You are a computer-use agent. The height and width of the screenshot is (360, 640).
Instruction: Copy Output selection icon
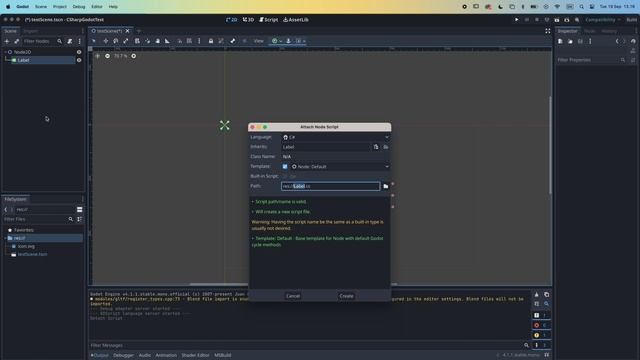pyautogui.click(x=547, y=294)
